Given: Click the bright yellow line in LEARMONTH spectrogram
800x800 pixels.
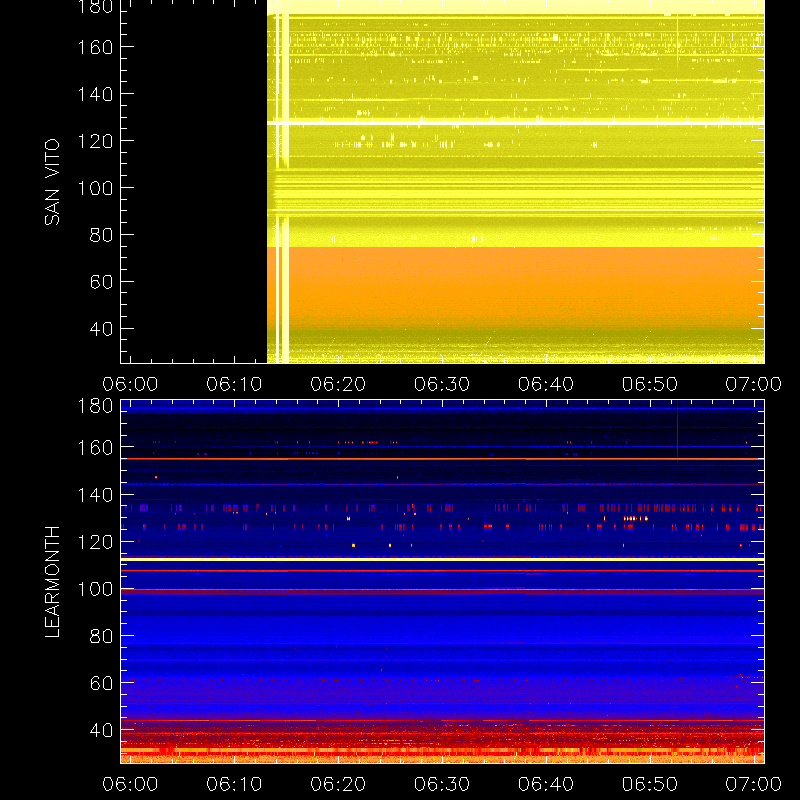Looking at the screenshot, I should [442, 560].
